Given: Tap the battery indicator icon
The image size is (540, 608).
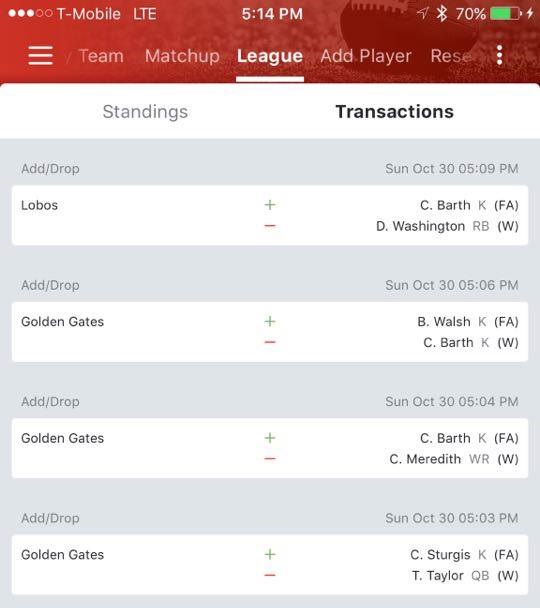Looking at the screenshot, I should (504, 14).
